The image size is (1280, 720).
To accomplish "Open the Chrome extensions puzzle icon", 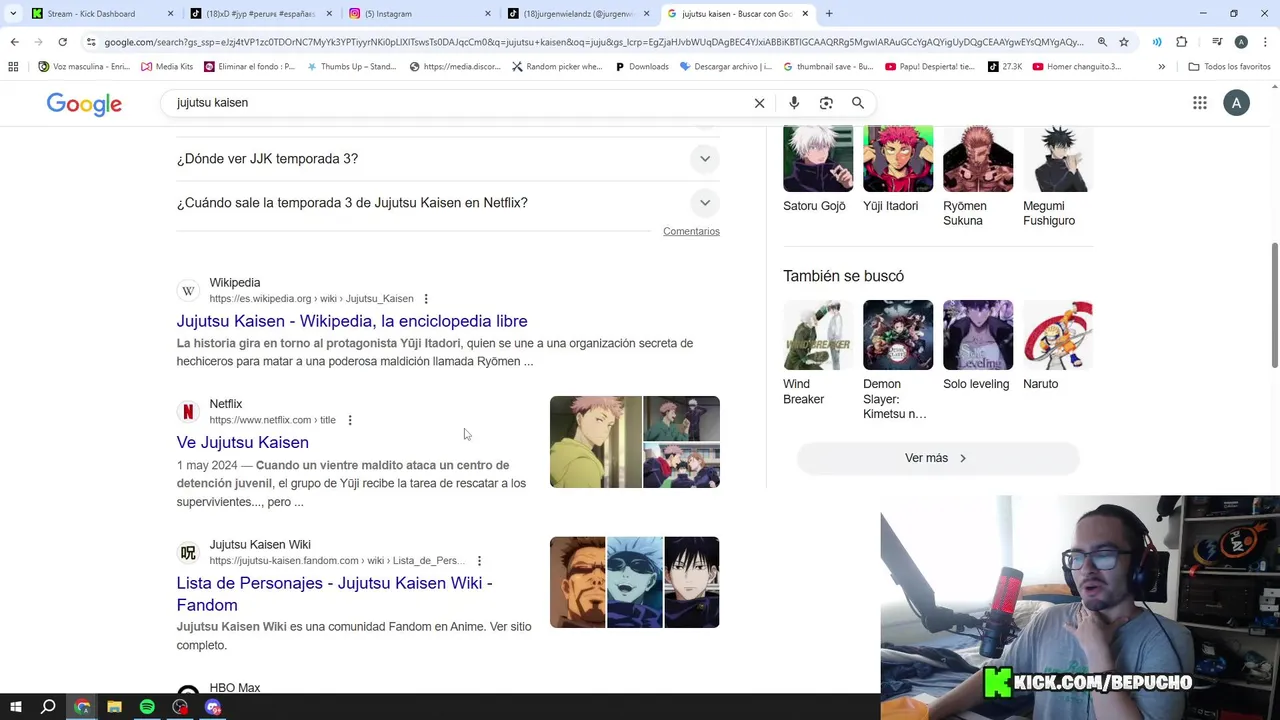I will [x=1182, y=42].
